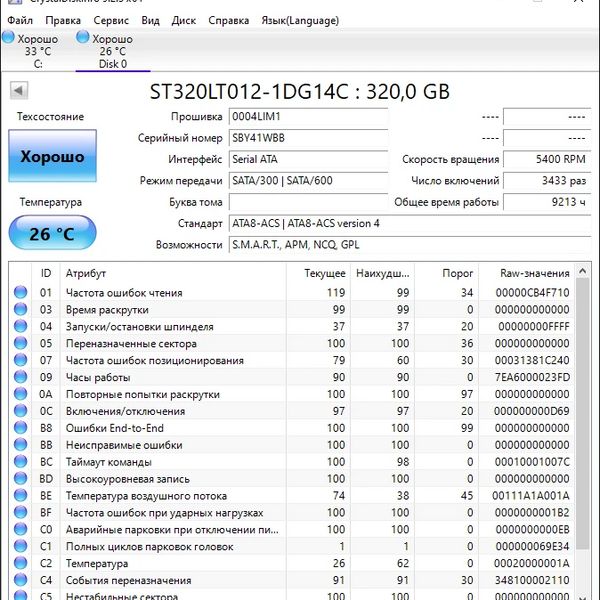Click status icon of row B8 Ошибки End-to-End
Screen dimensions: 600x600
click(x=21, y=428)
